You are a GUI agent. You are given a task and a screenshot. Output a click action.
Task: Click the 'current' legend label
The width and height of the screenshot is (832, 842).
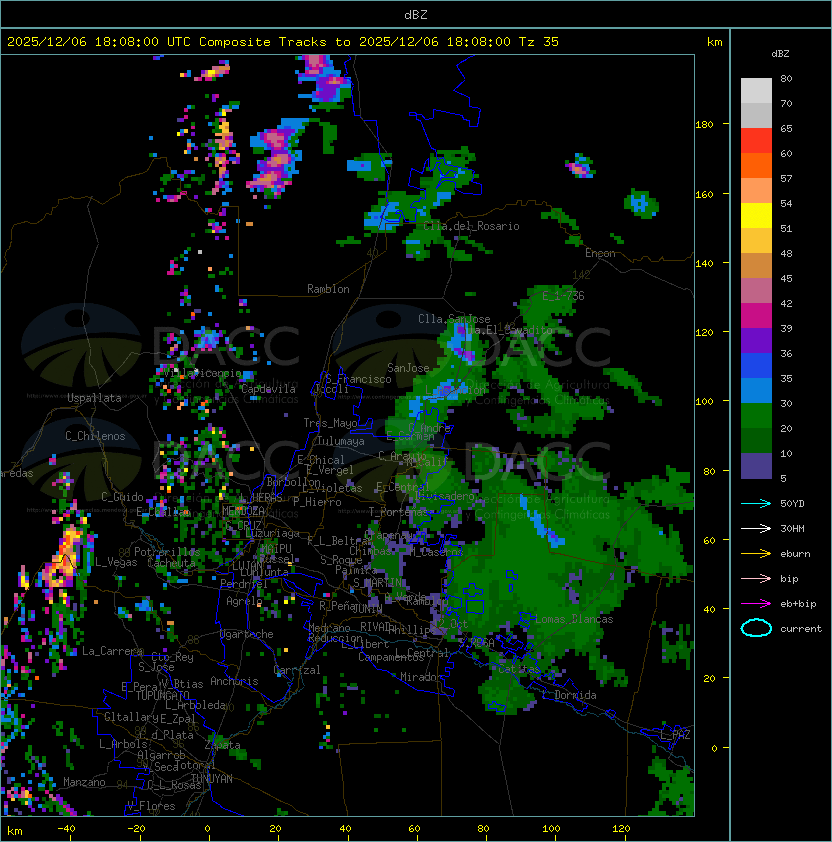tap(801, 629)
